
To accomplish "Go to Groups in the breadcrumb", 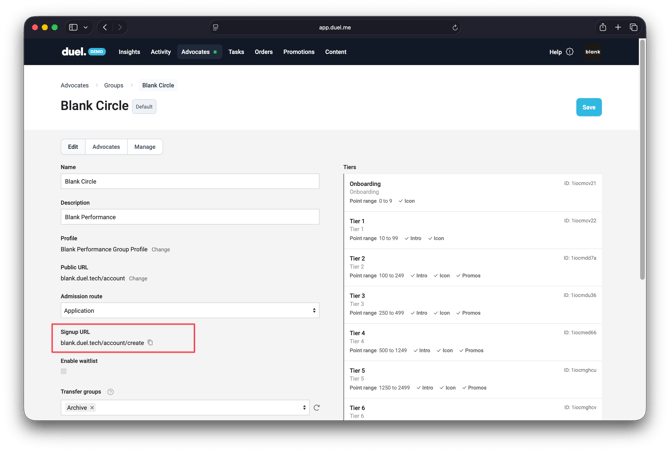I will pos(114,85).
